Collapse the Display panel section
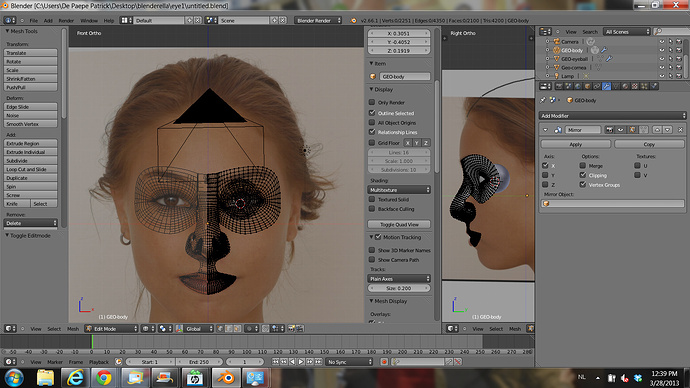The width and height of the screenshot is (690, 388). tap(371, 89)
